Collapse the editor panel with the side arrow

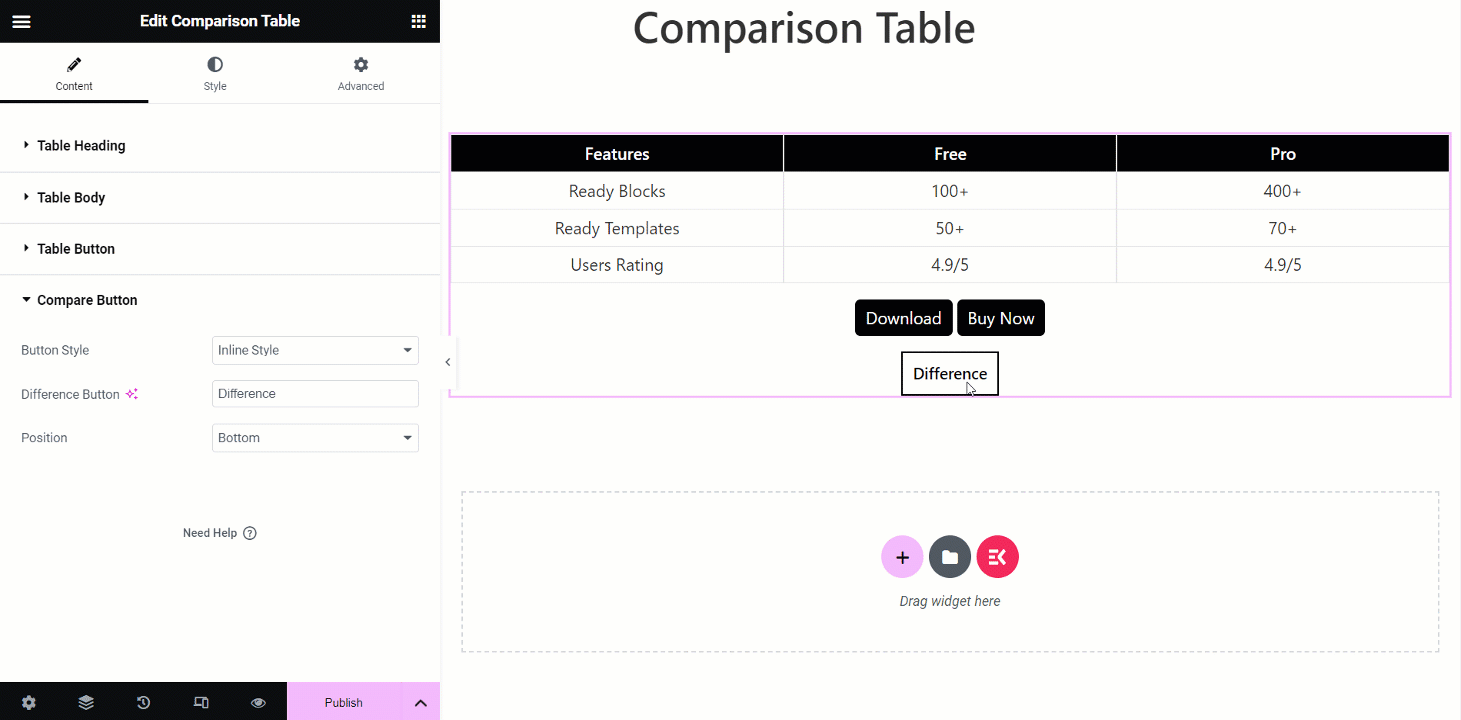[448, 362]
